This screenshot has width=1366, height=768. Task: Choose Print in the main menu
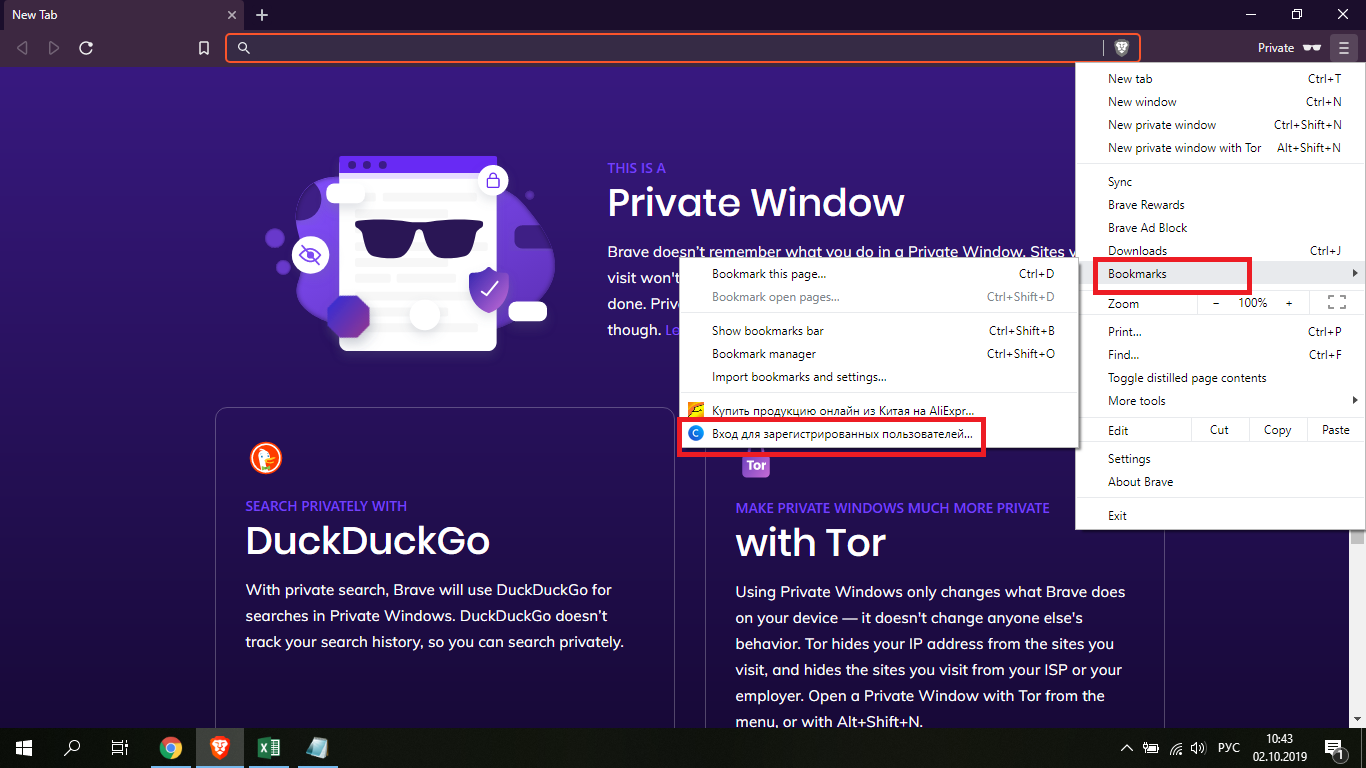coord(1220,332)
